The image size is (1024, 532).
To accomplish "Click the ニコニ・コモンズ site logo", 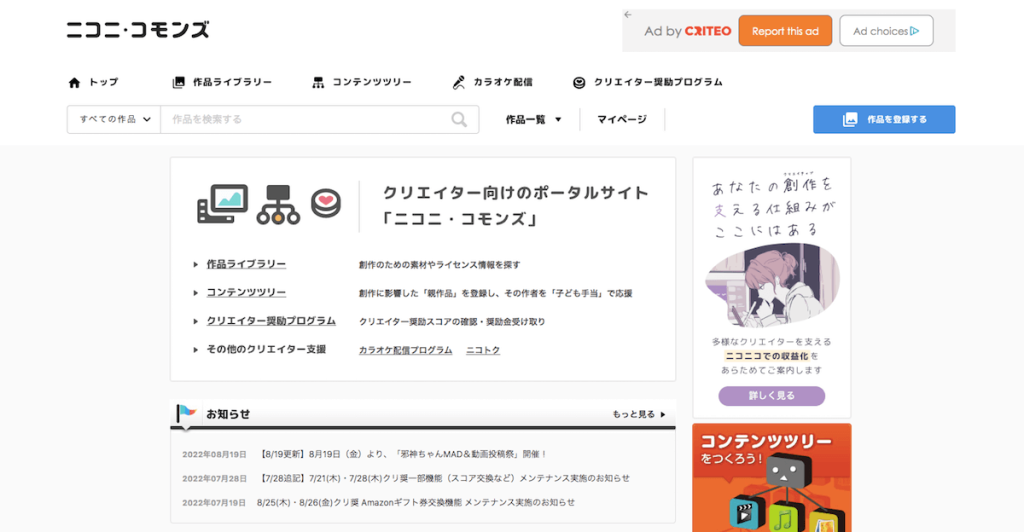I will point(138,30).
